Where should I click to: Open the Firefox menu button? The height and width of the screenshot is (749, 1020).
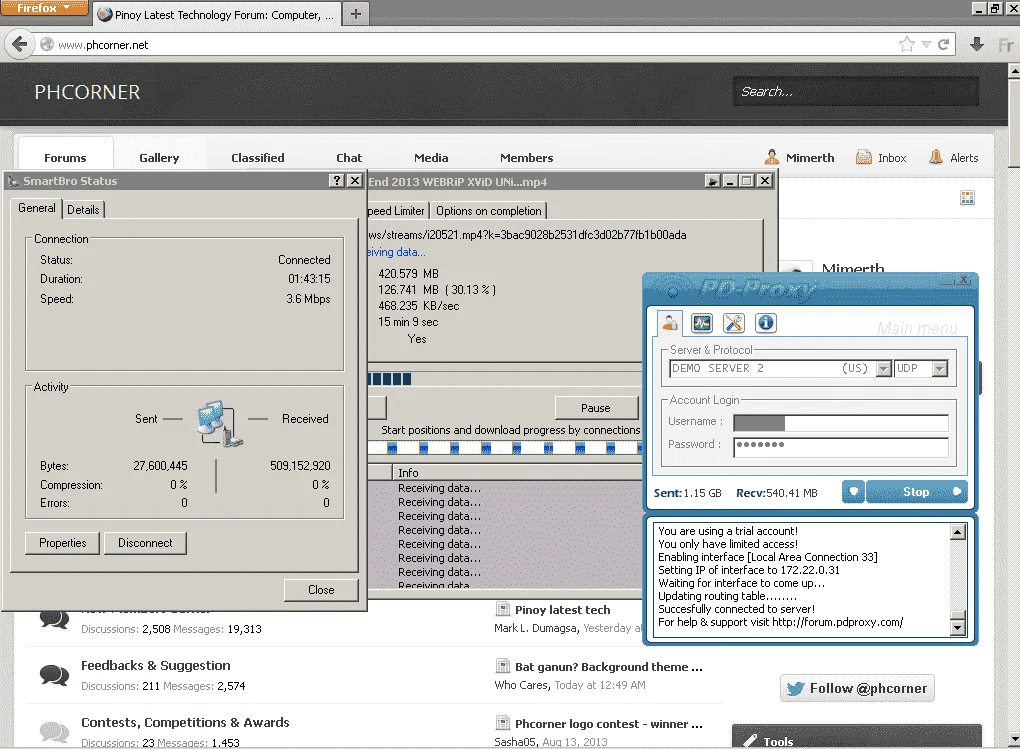pyautogui.click(x=44, y=8)
